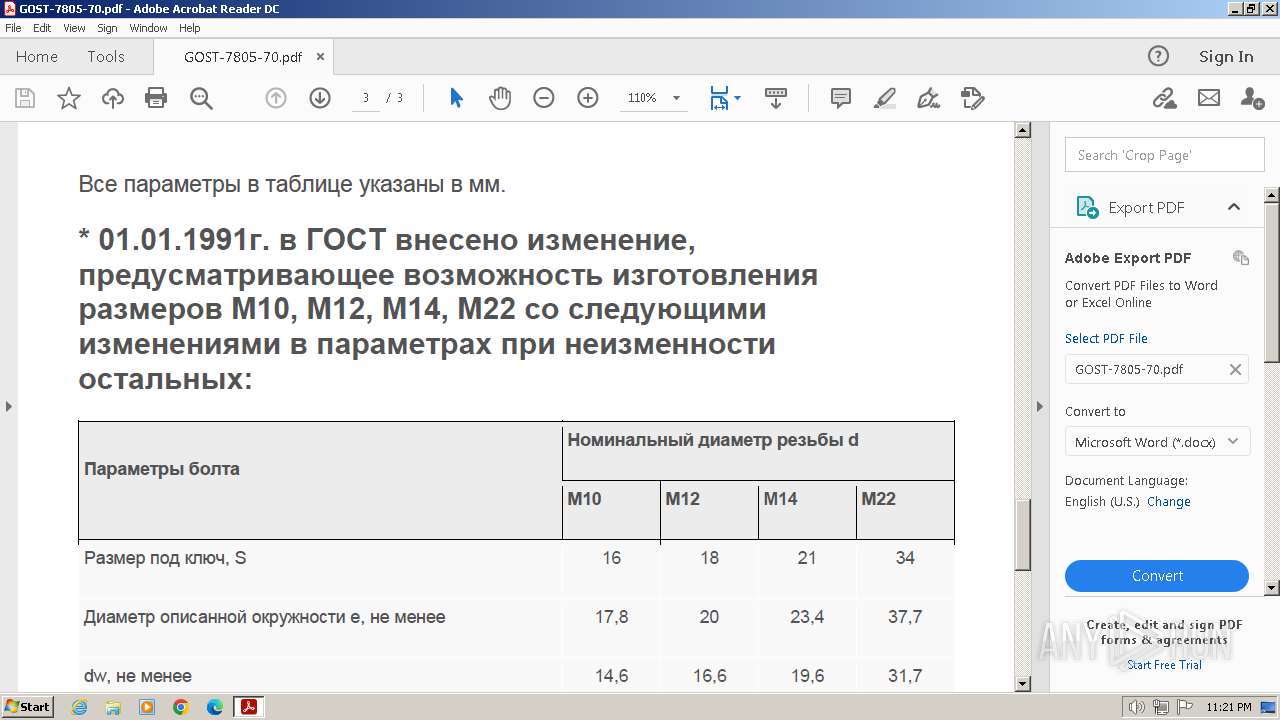Close the GOST-7805-70.pdf tab

pos(320,57)
